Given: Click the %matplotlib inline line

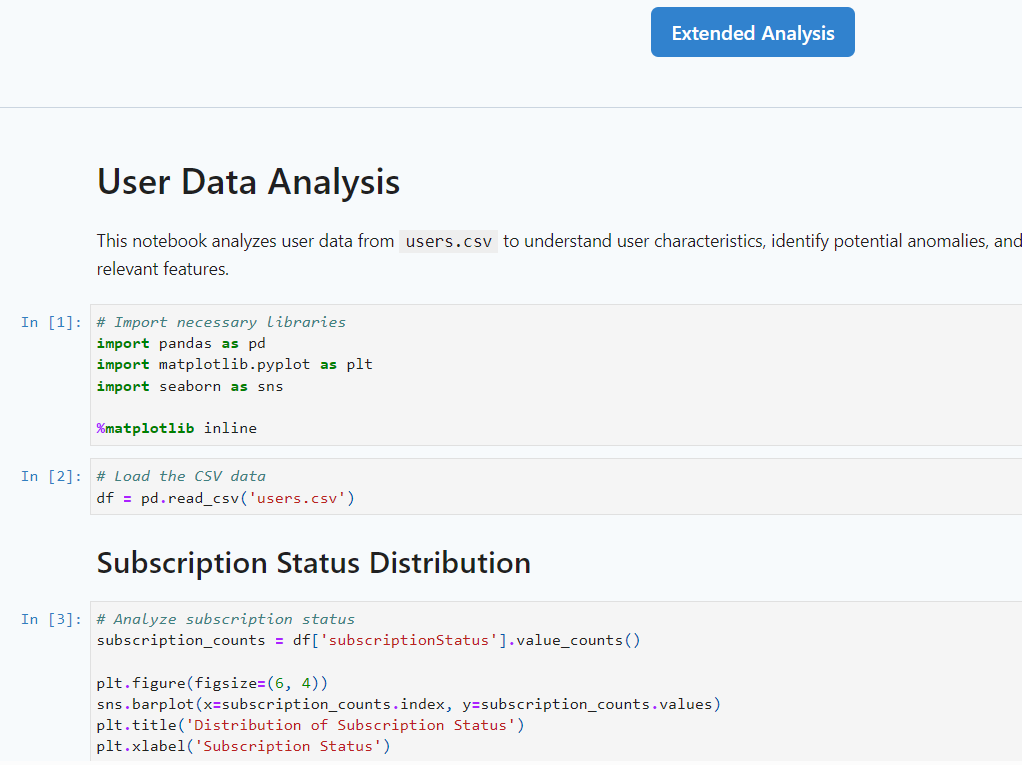Looking at the screenshot, I should tap(177, 429).
